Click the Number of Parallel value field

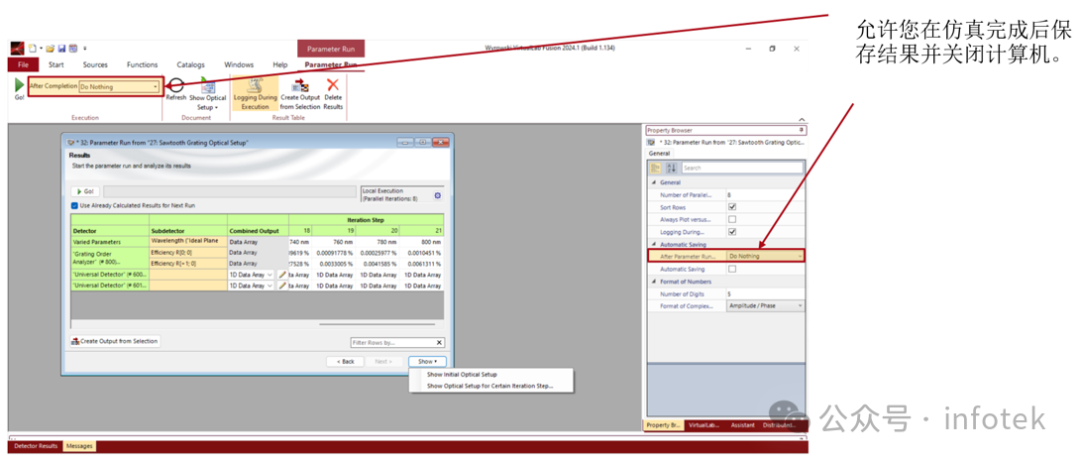pos(765,195)
